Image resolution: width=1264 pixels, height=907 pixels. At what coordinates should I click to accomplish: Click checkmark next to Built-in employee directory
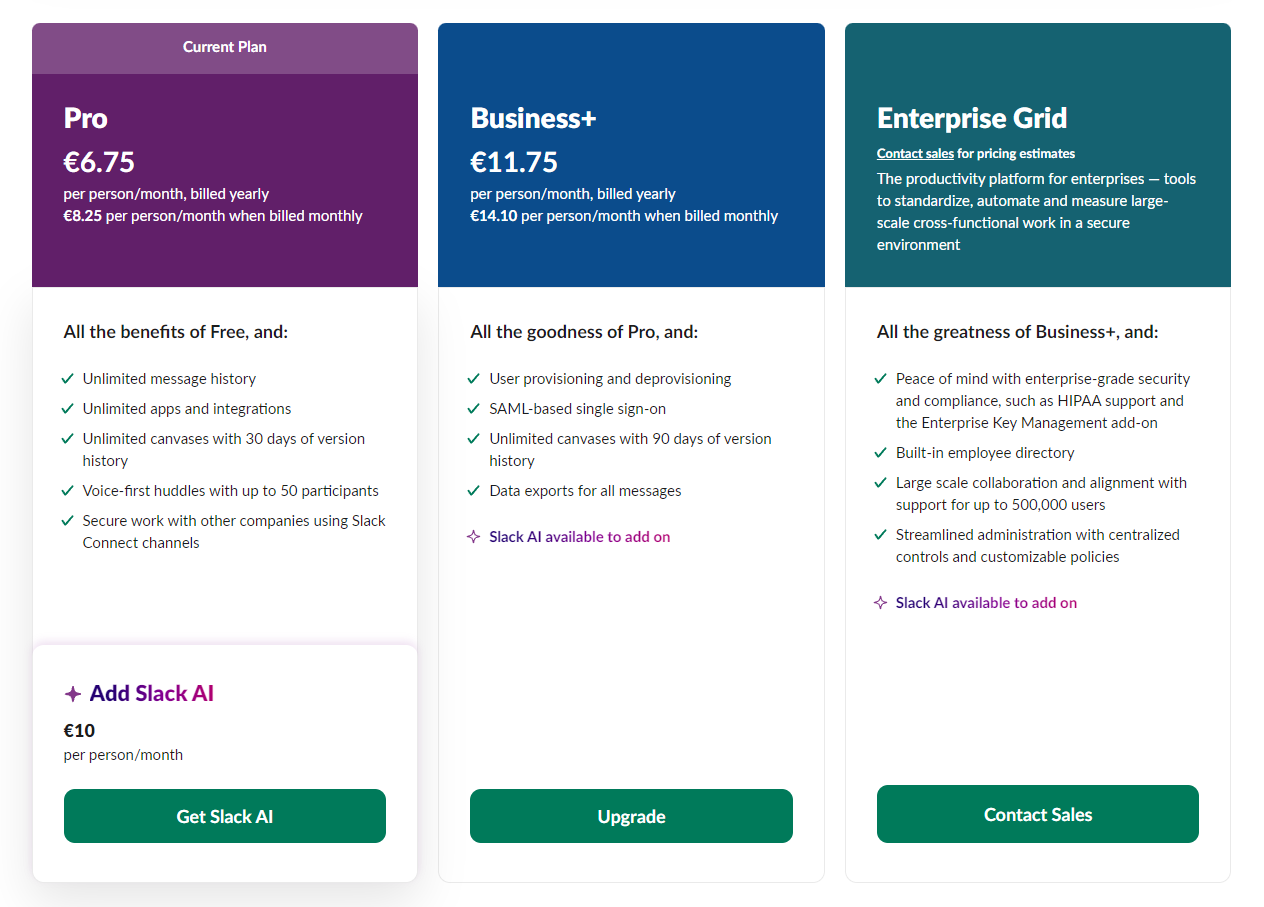880,453
